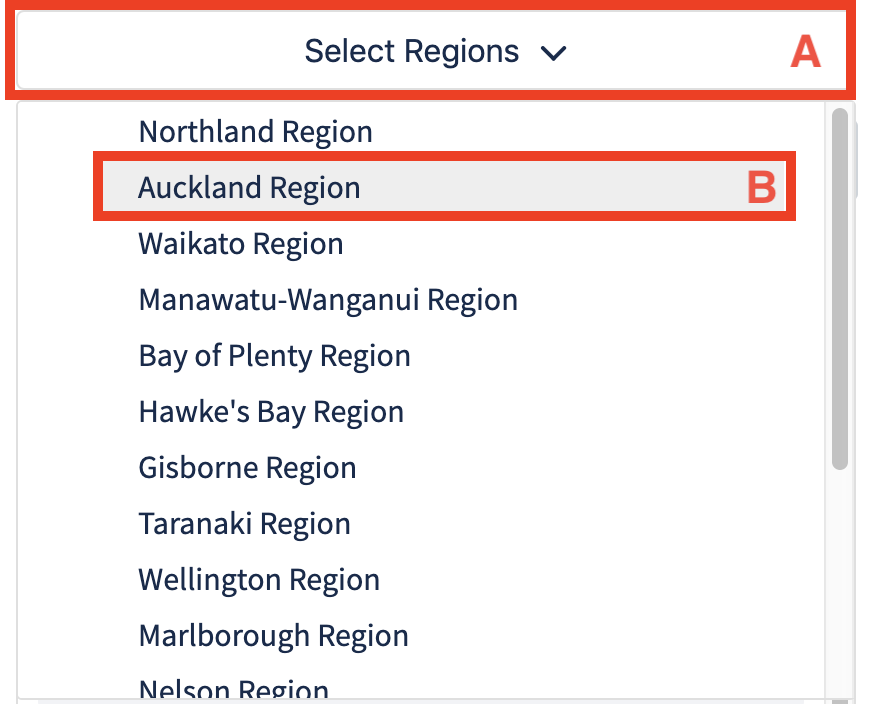874x704 pixels.
Task: Click the 'Select Regions' label text
Action: coord(411,52)
